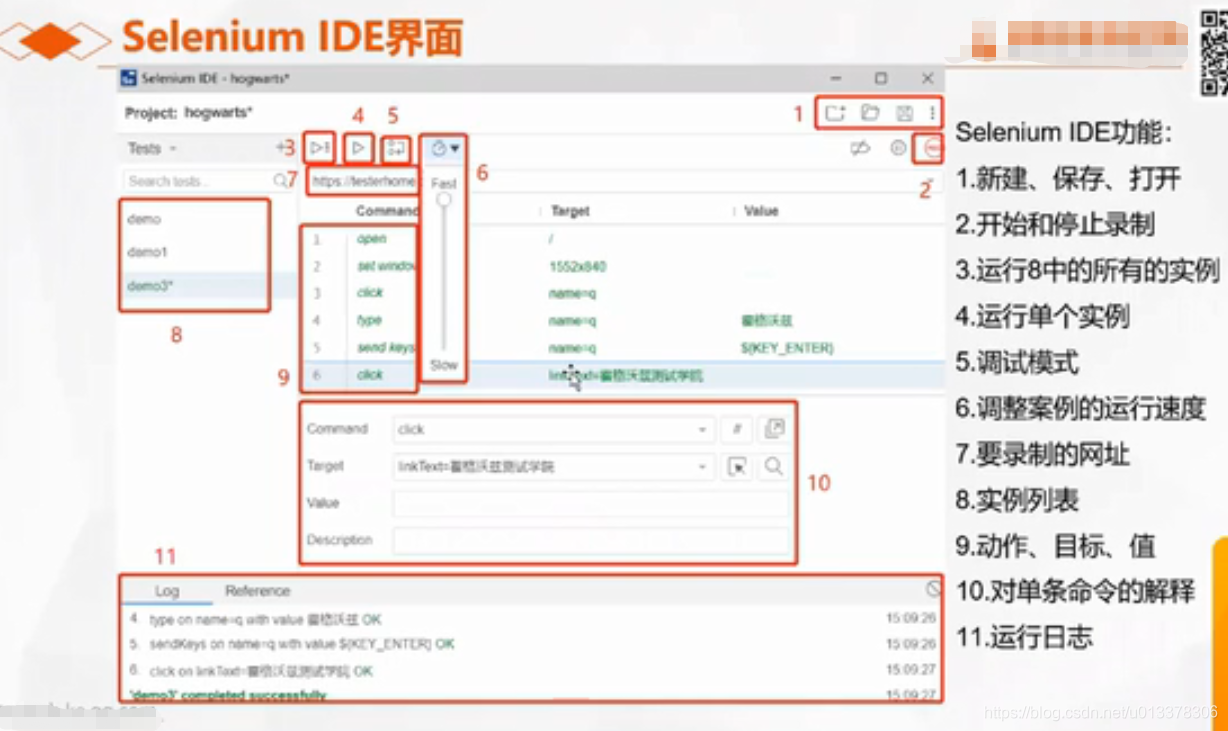Toggle the command comment slashes button
The height and width of the screenshot is (731, 1228).
[736, 429]
